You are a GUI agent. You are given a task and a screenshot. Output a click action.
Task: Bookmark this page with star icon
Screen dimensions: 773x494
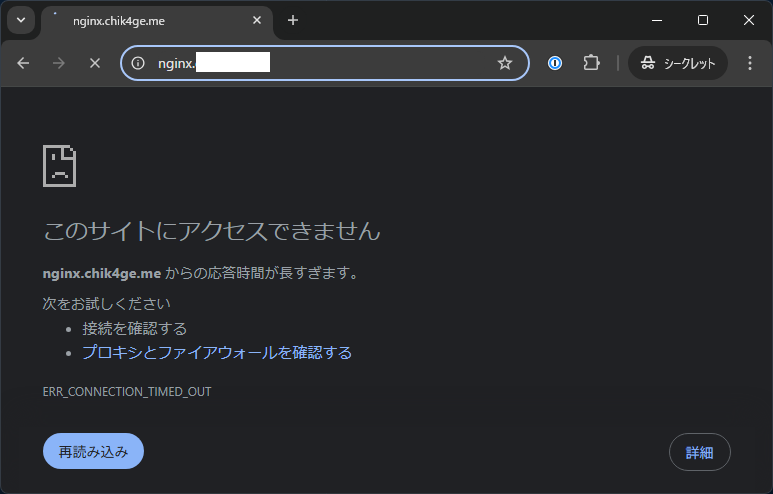[504, 63]
